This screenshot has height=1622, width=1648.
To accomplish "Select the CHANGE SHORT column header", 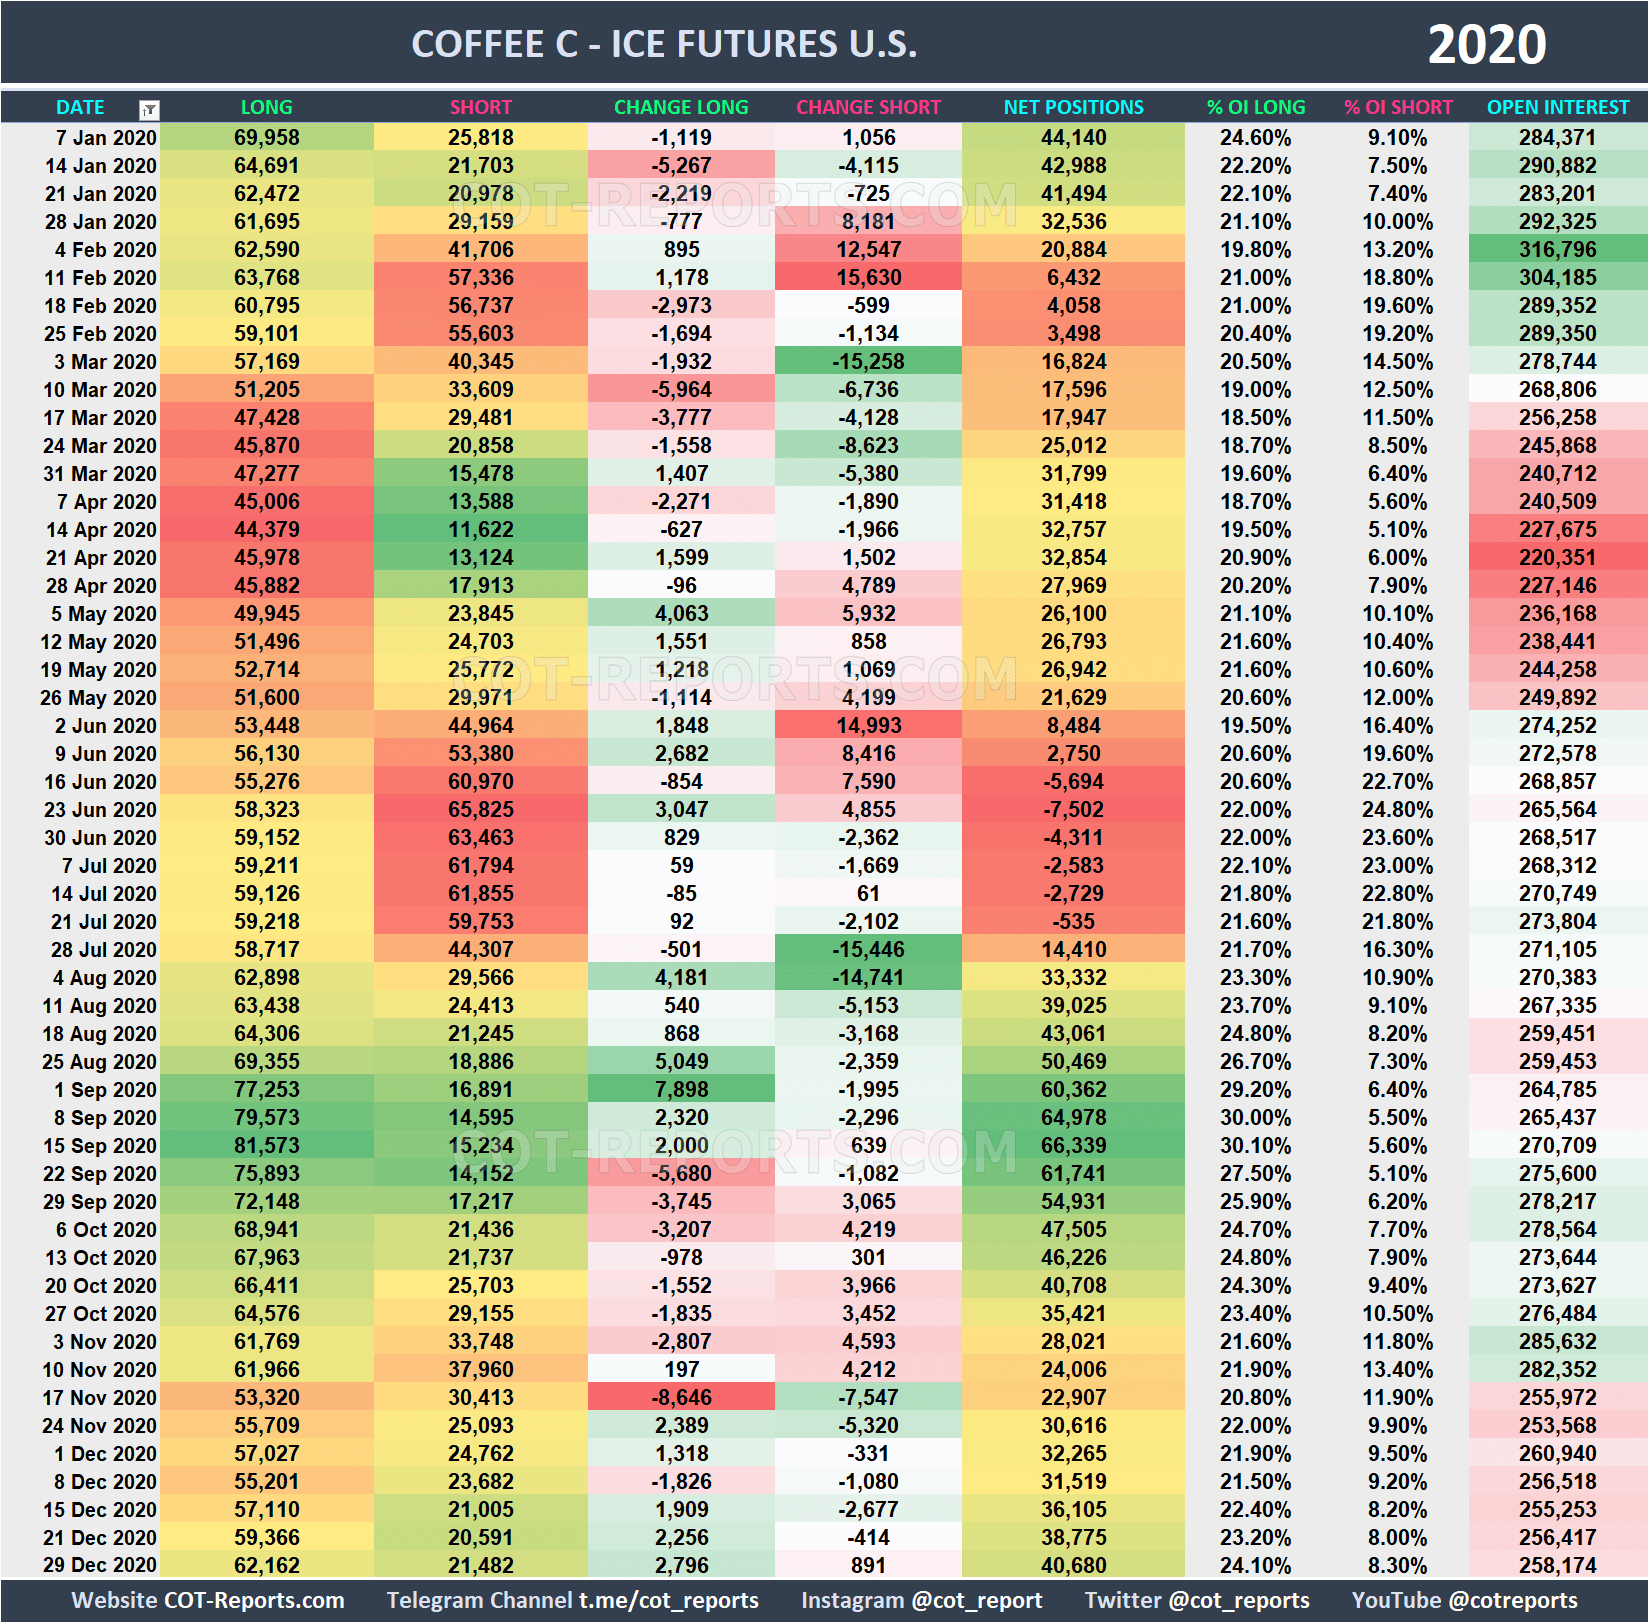I will pyautogui.click(x=868, y=107).
